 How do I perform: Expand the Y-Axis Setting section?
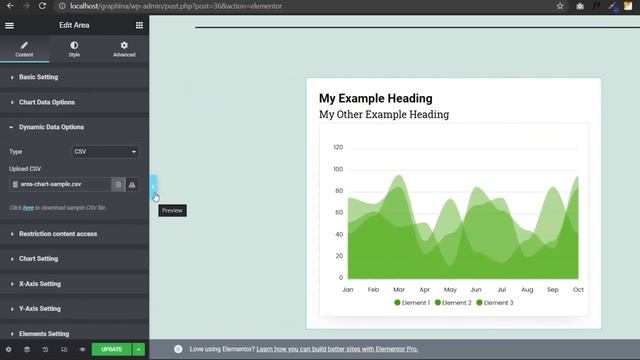[x=74, y=309]
